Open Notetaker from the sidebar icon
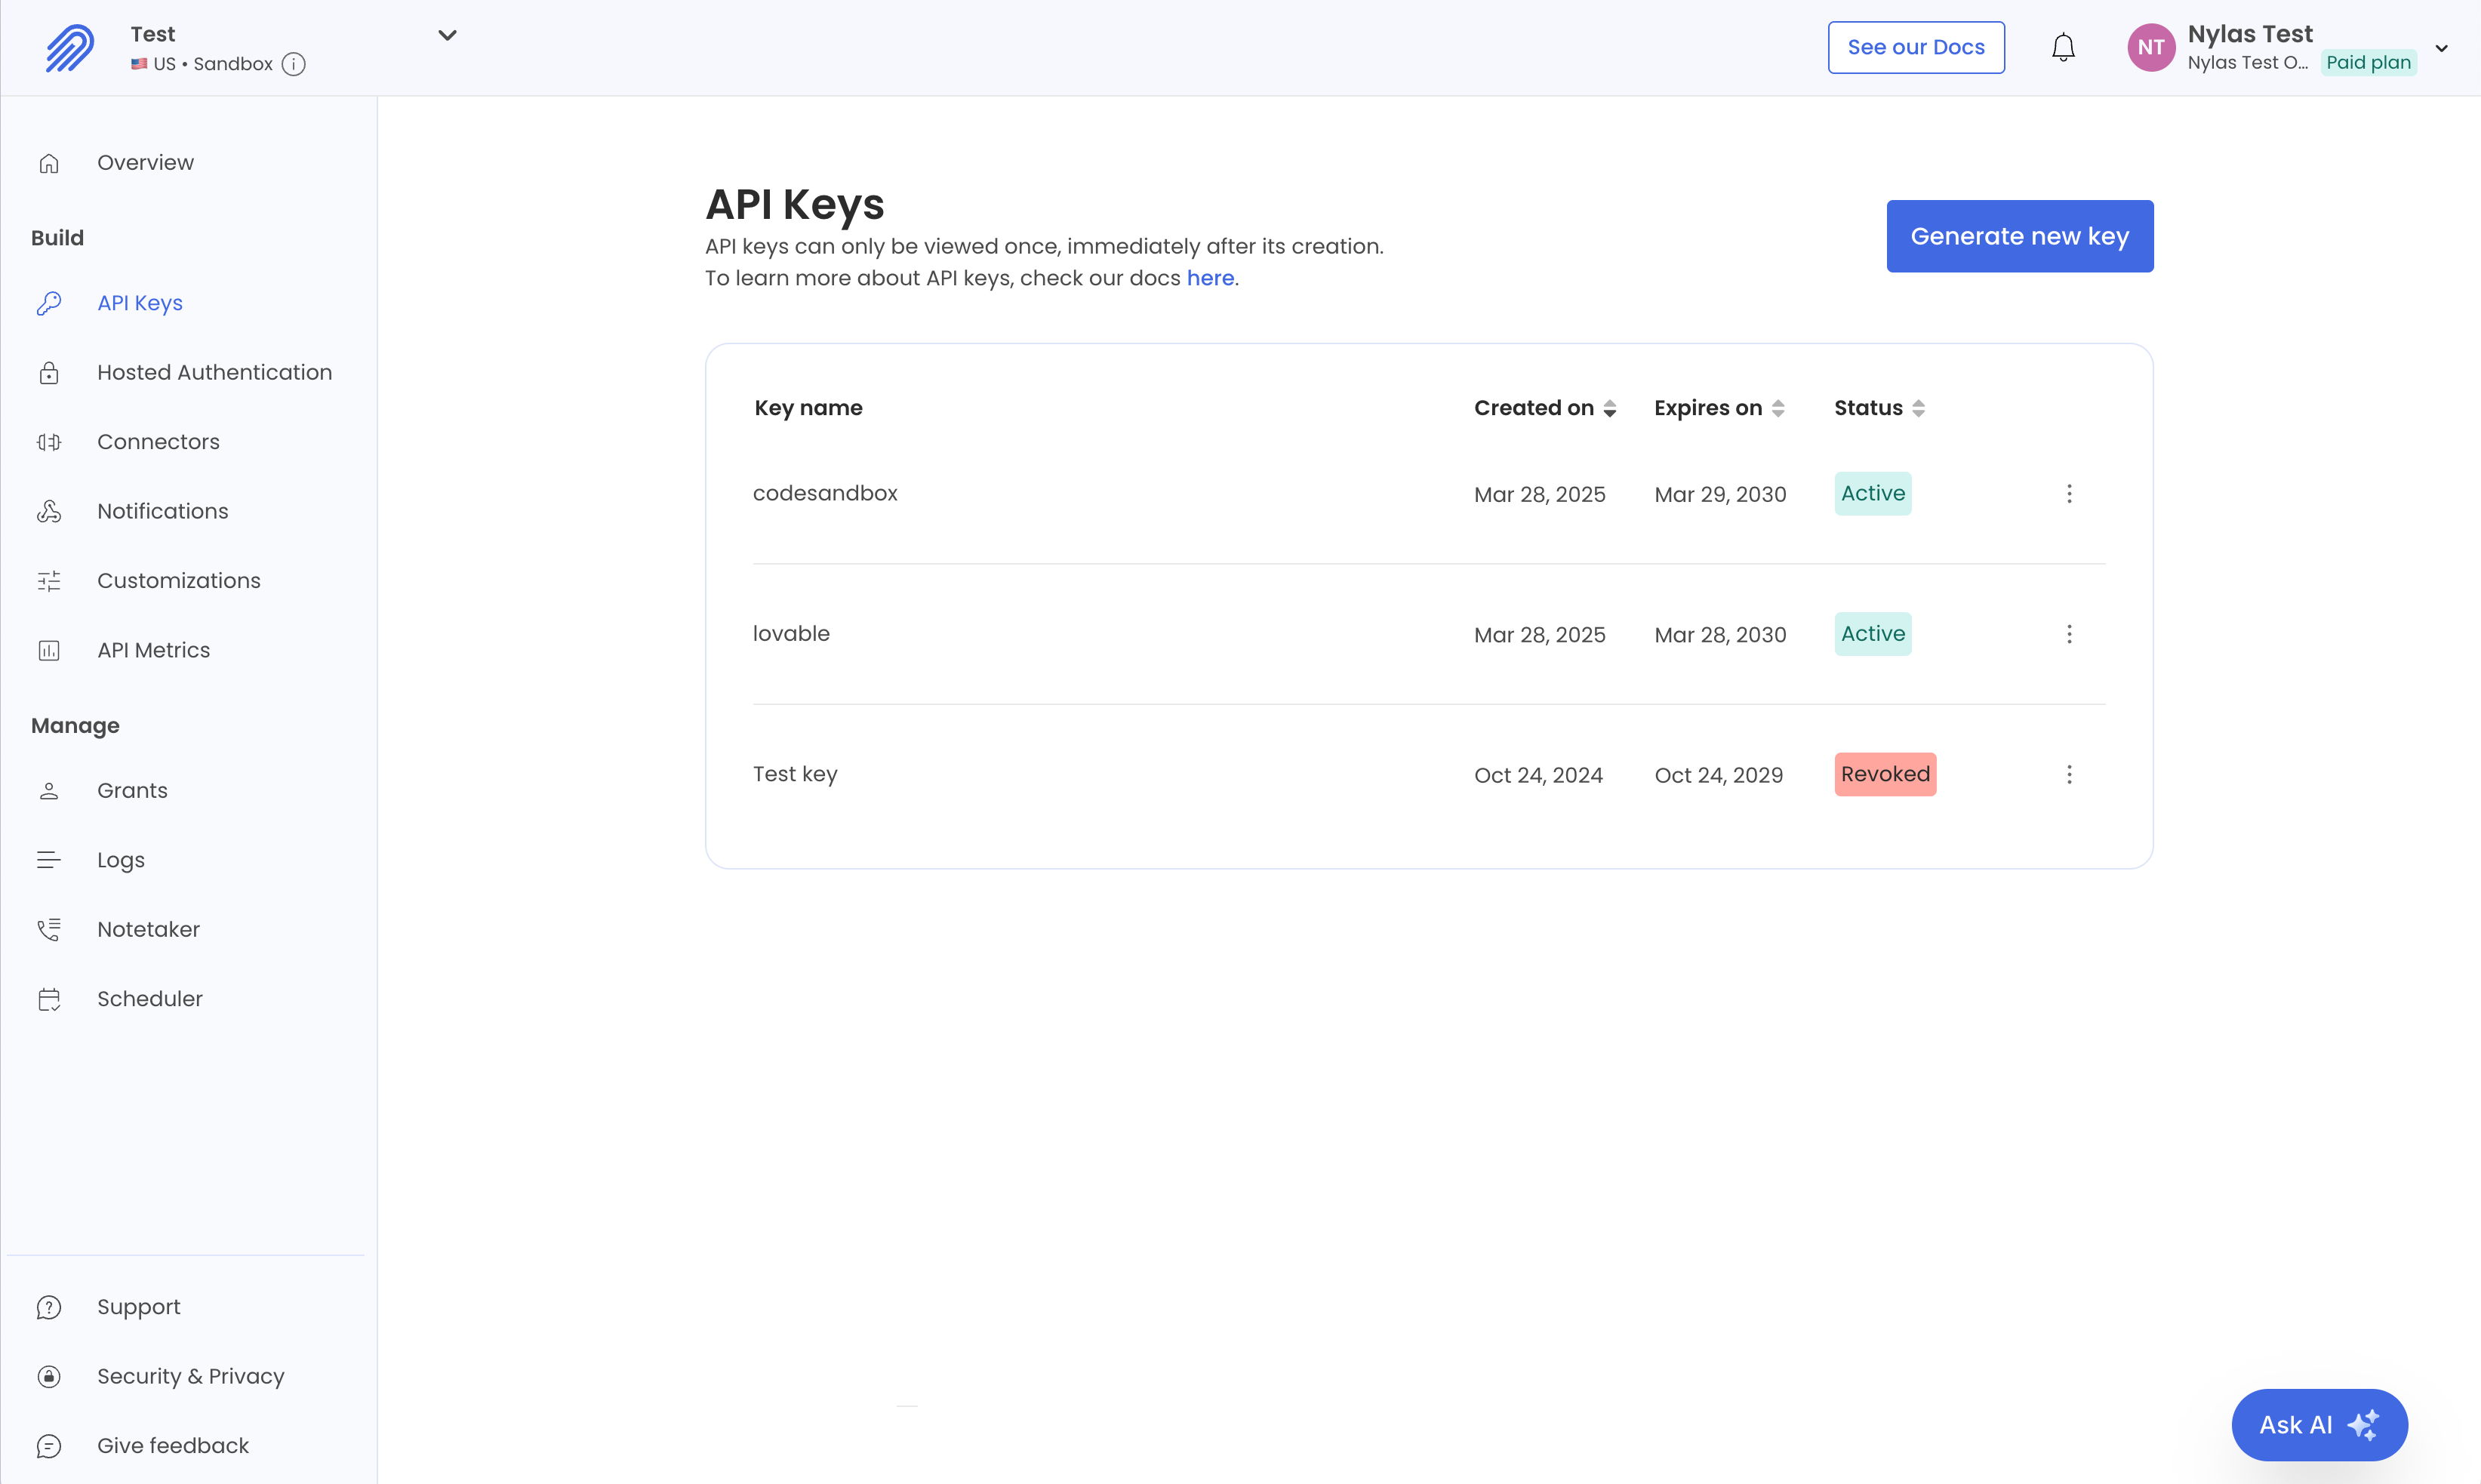2481x1484 pixels. pyautogui.click(x=50, y=929)
